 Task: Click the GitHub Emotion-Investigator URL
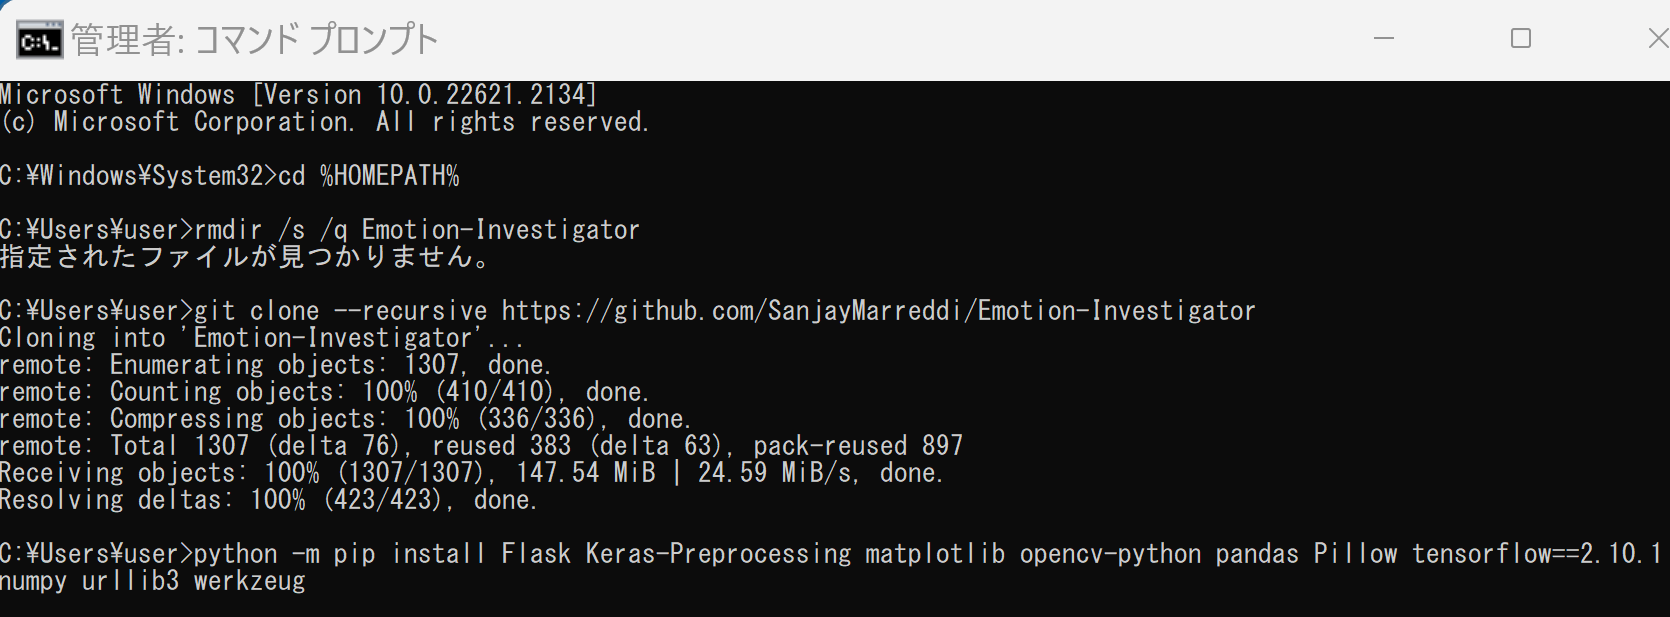pyautogui.click(x=878, y=311)
